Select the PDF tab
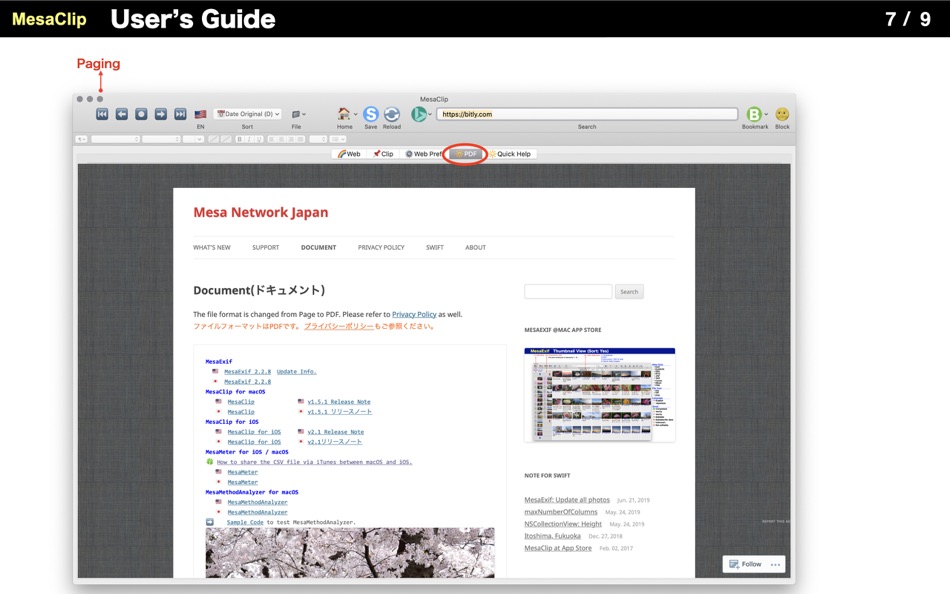Viewport: 950px width, 594px height. 466,154
